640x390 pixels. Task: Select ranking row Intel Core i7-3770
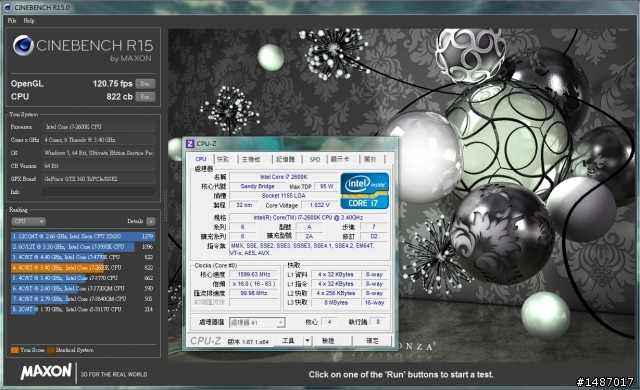[83, 278]
